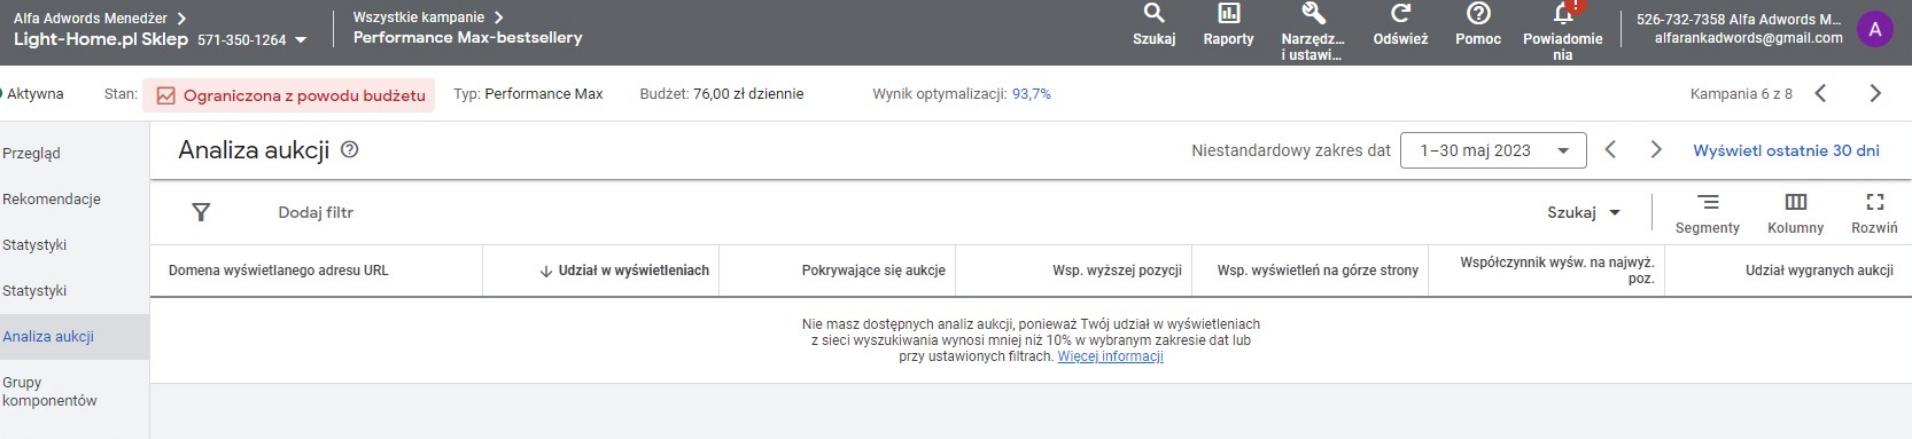Click the Dodaj filtr field
1912x439 pixels.
(x=316, y=212)
